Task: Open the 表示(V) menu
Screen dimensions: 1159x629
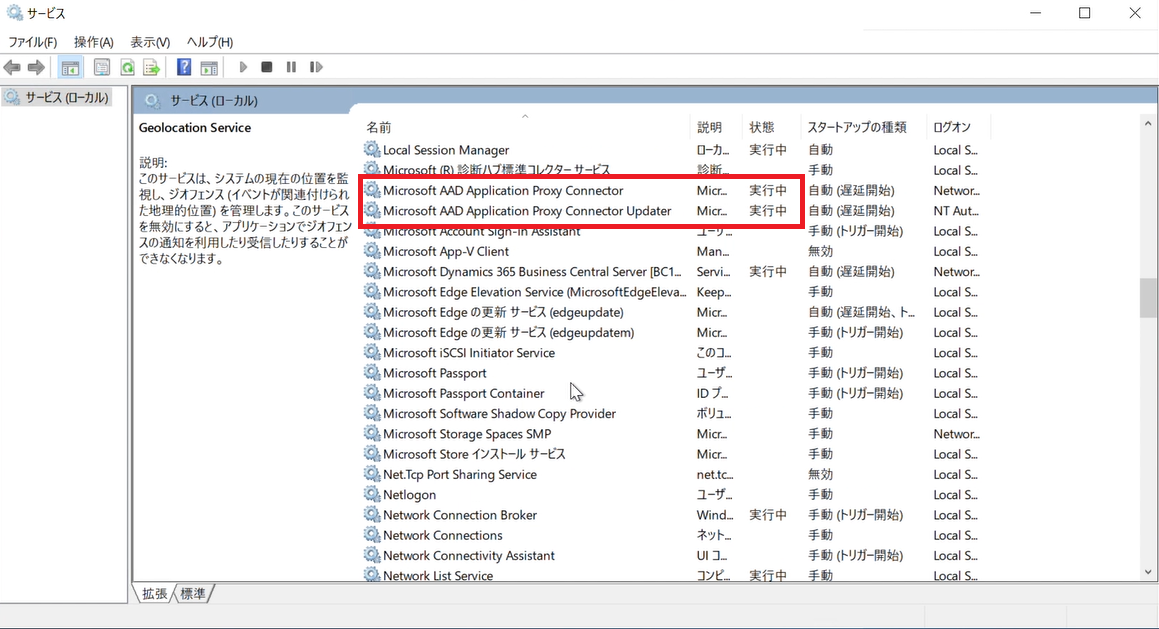Action: tap(150, 42)
